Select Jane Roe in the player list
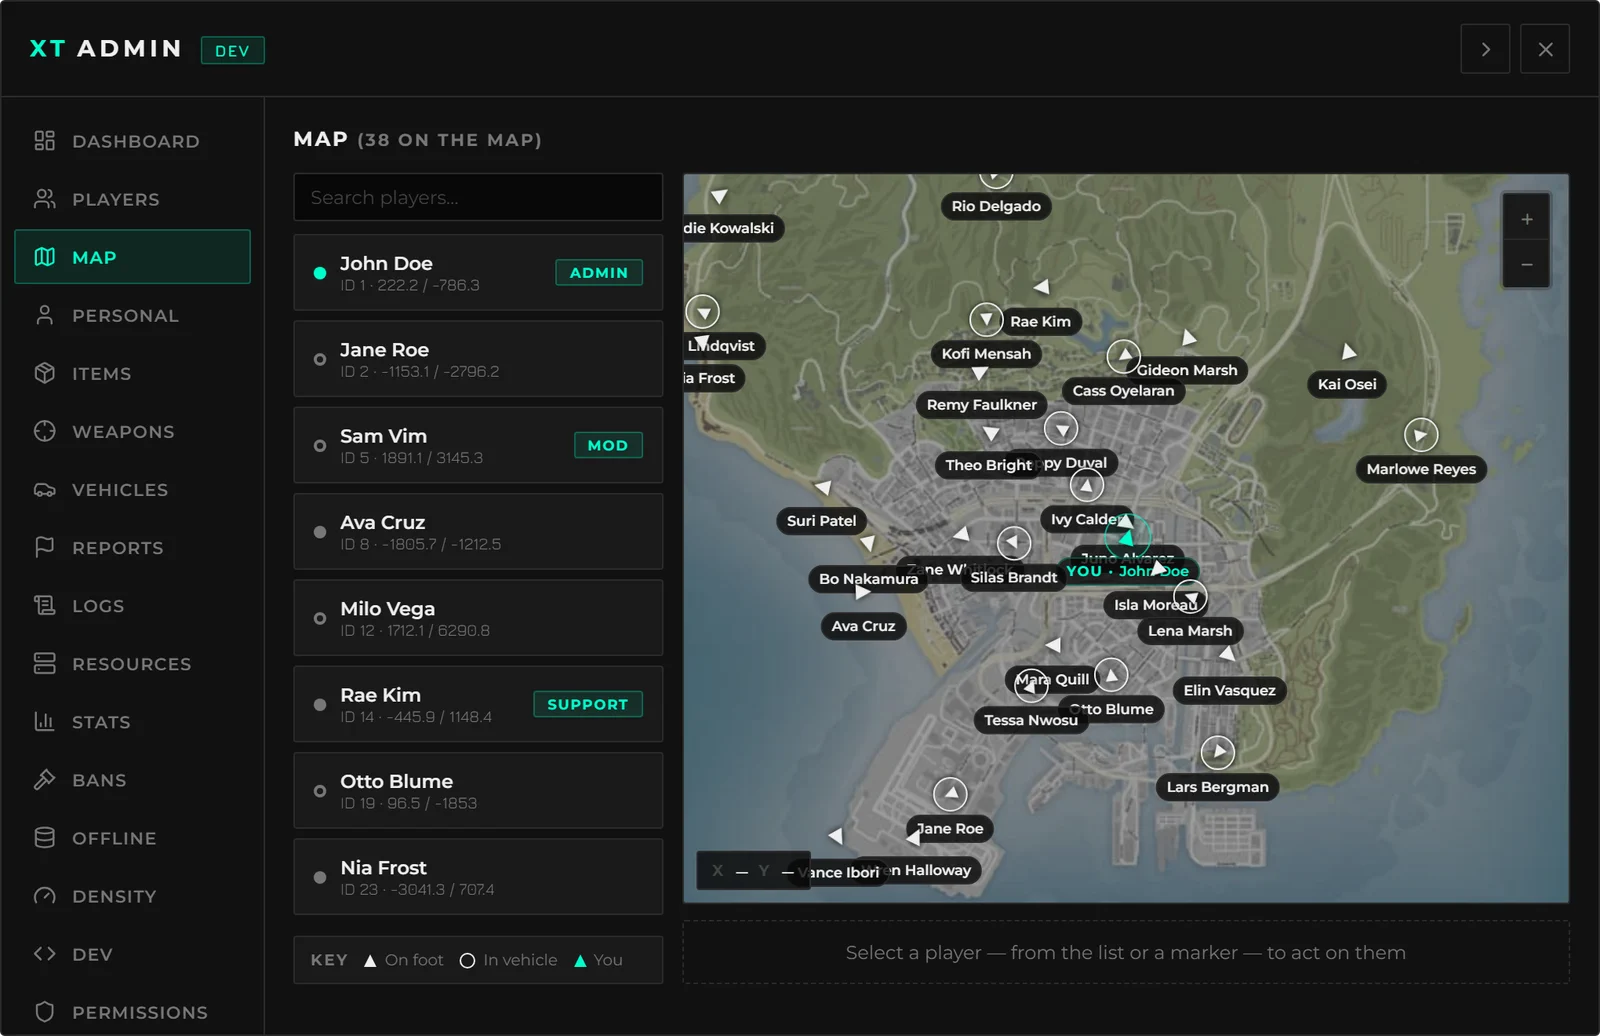 (x=478, y=359)
